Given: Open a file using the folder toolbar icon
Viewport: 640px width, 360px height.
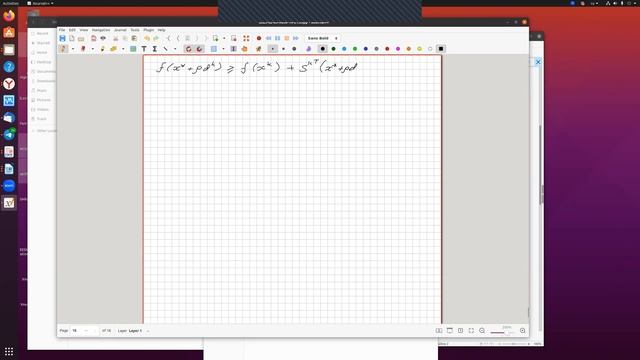Looking at the screenshot, I should 81,38.
